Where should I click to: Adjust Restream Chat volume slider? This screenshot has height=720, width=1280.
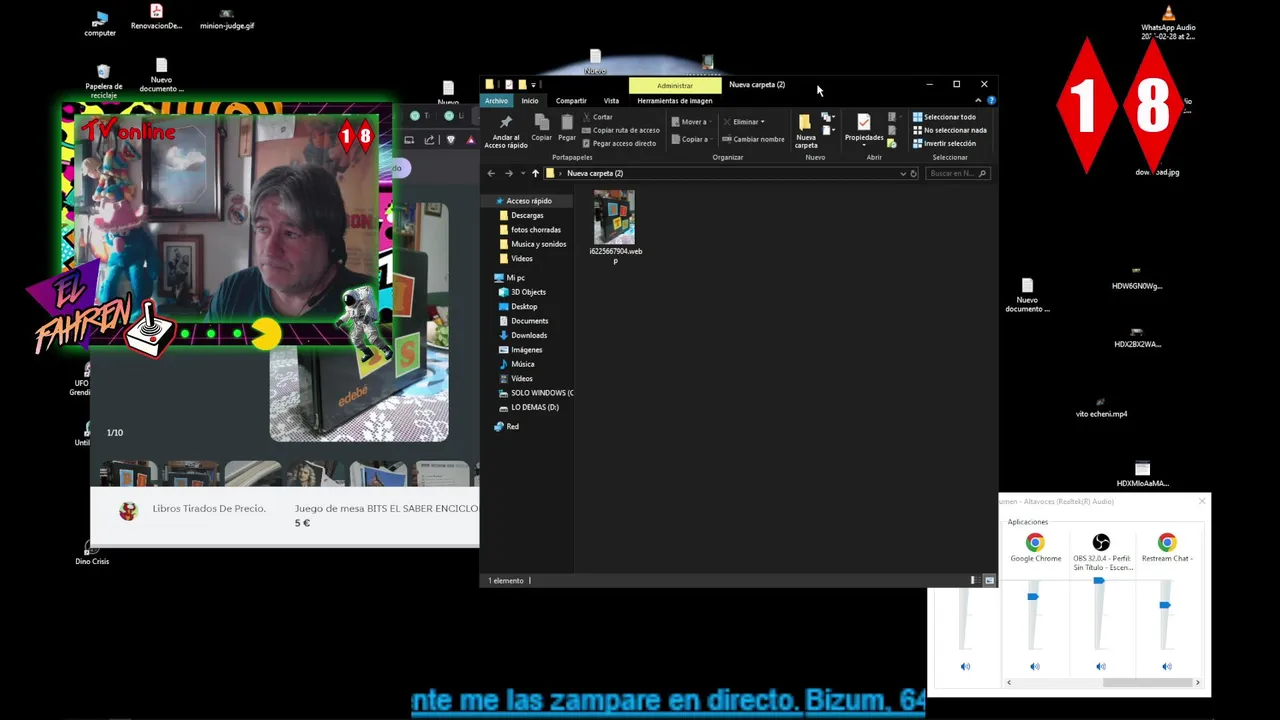click(x=1165, y=605)
